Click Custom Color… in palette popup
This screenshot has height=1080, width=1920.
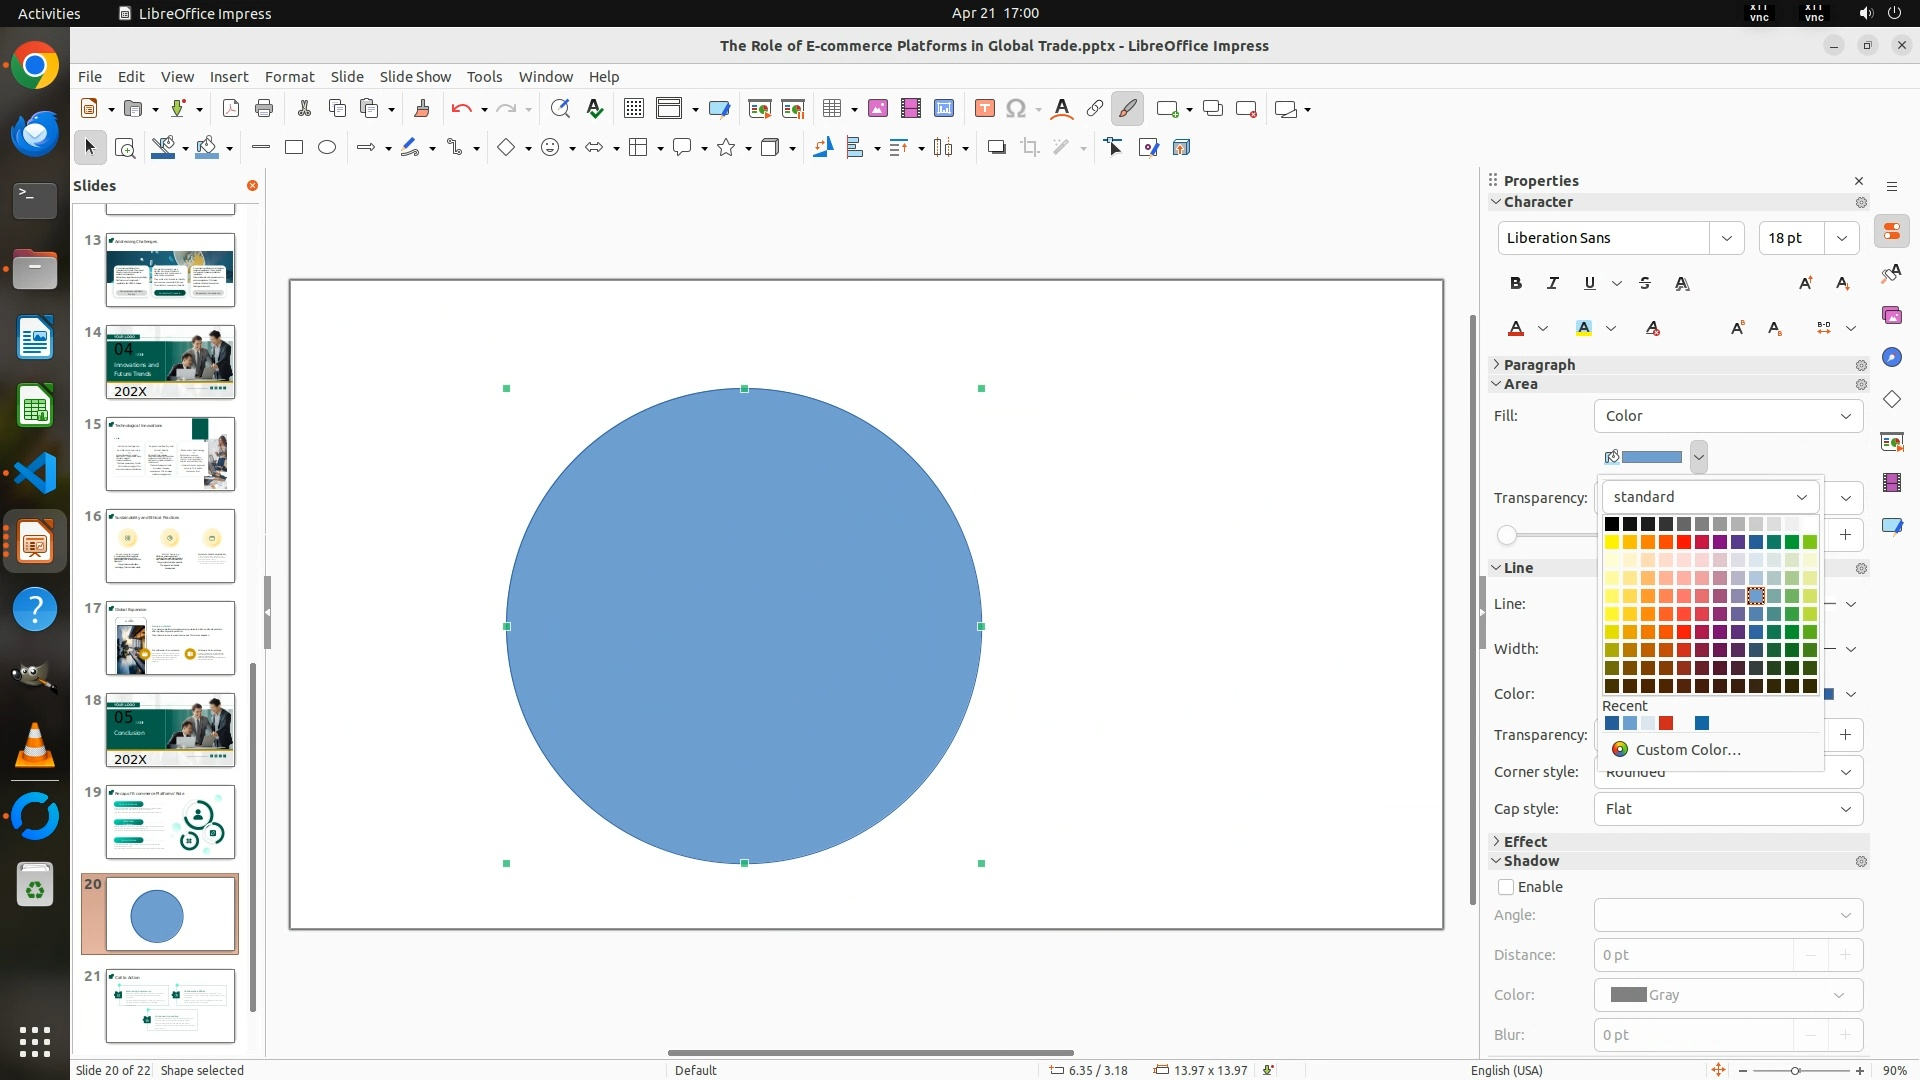point(1687,750)
